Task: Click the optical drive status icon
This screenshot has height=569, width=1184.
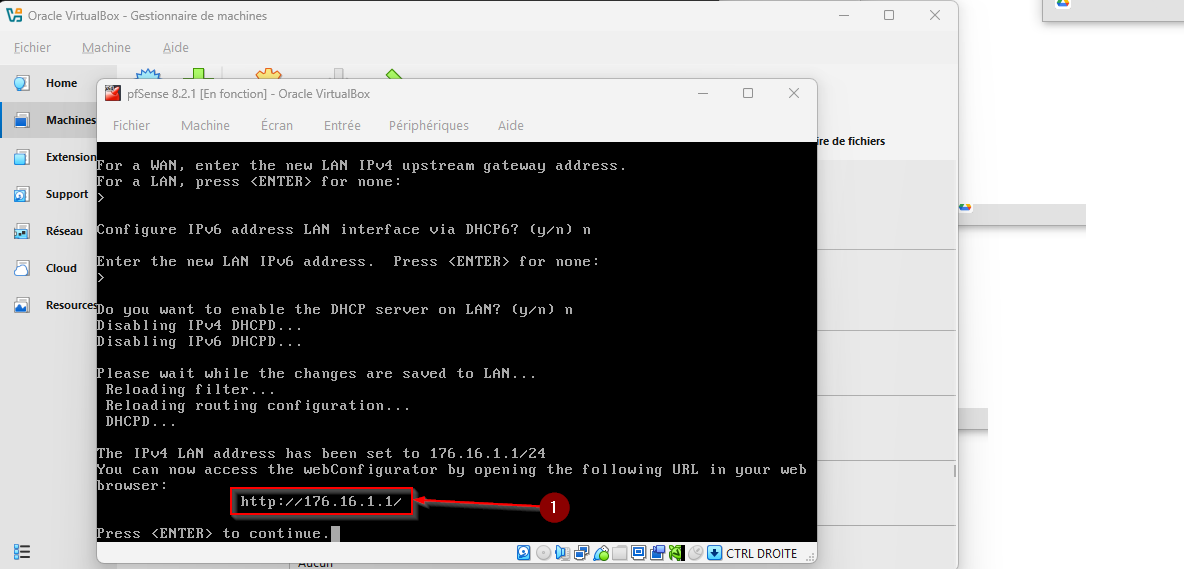Action: pyautogui.click(x=543, y=553)
